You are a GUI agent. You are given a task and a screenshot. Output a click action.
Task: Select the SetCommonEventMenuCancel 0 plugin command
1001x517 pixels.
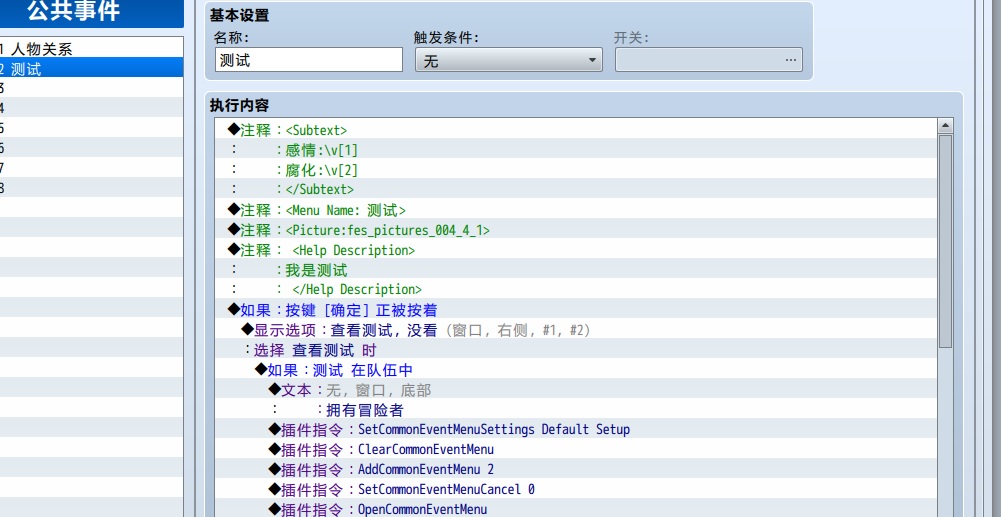(576, 490)
